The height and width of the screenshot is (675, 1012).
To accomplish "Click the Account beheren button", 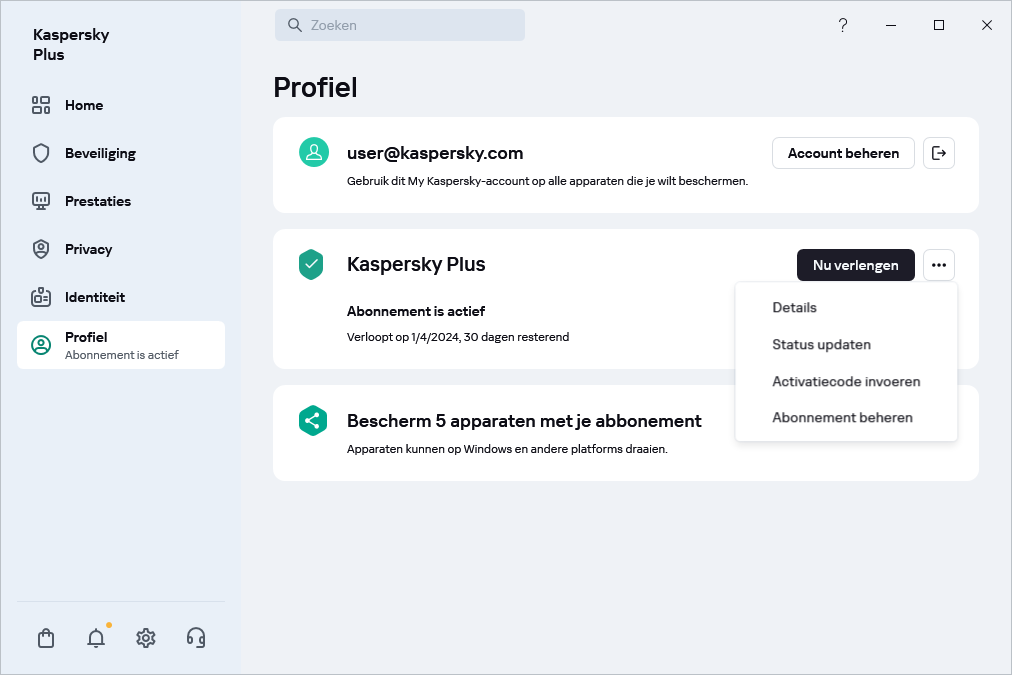I will pyautogui.click(x=843, y=153).
